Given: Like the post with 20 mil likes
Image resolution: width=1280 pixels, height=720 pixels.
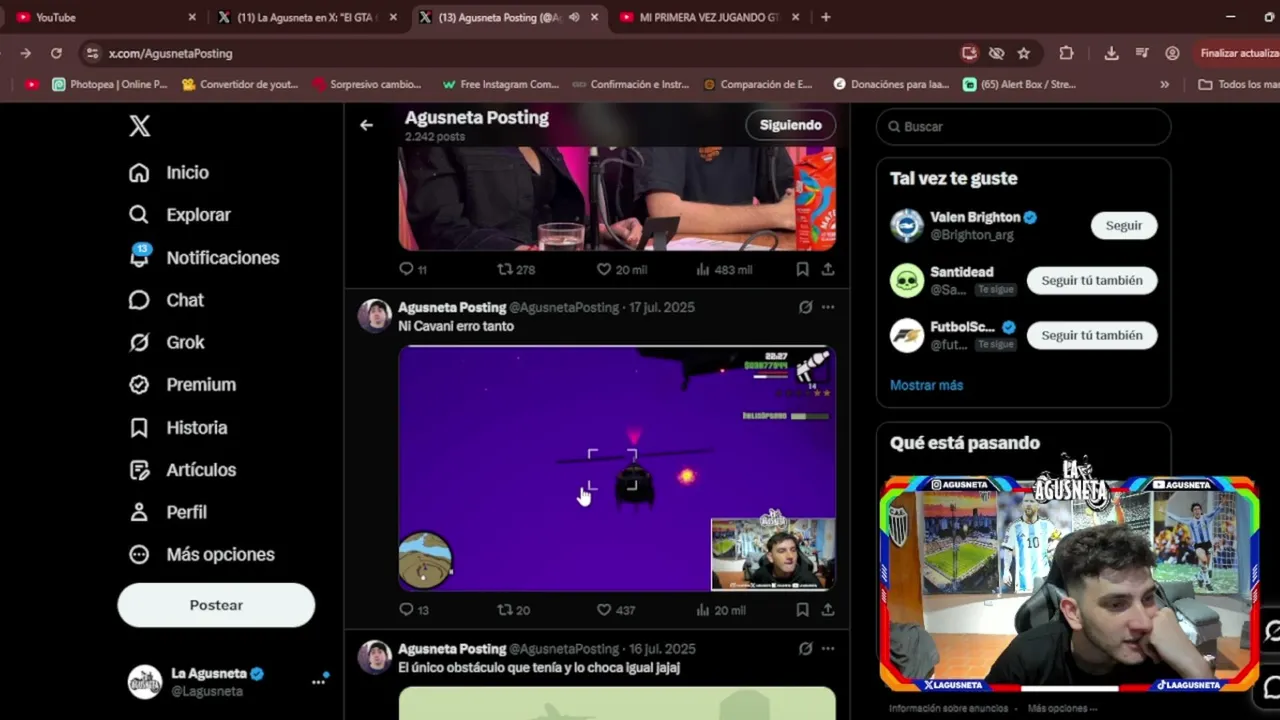Looking at the screenshot, I should [622, 269].
